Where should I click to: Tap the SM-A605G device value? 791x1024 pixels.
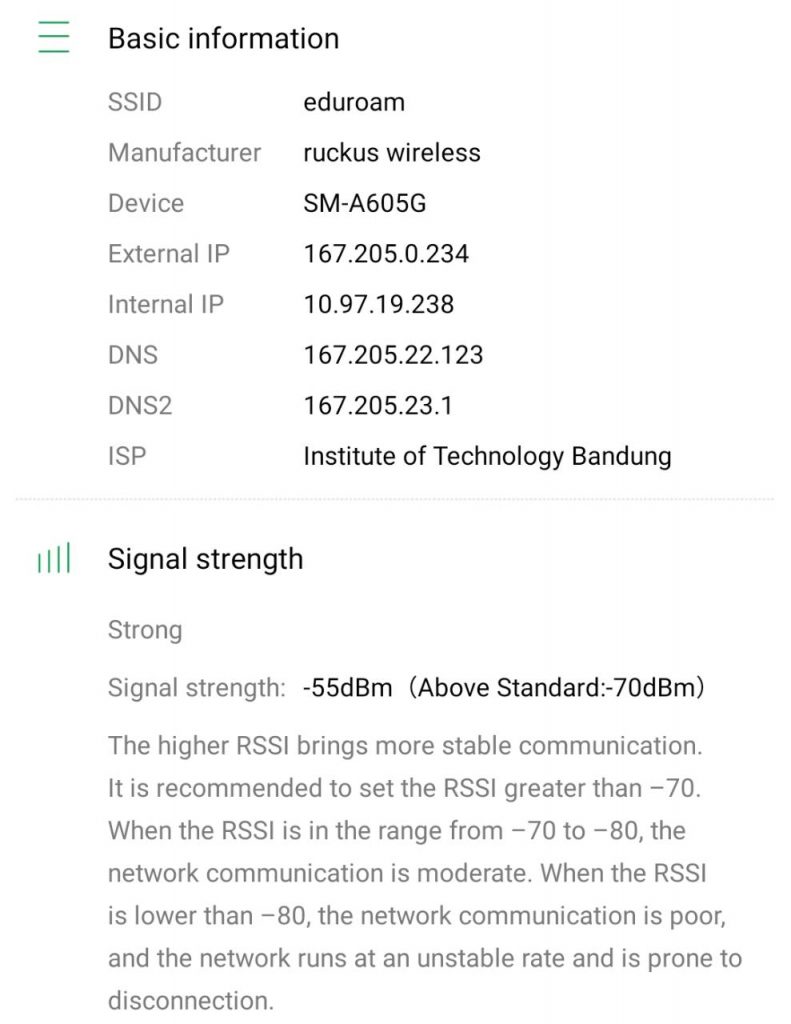(x=365, y=203)
